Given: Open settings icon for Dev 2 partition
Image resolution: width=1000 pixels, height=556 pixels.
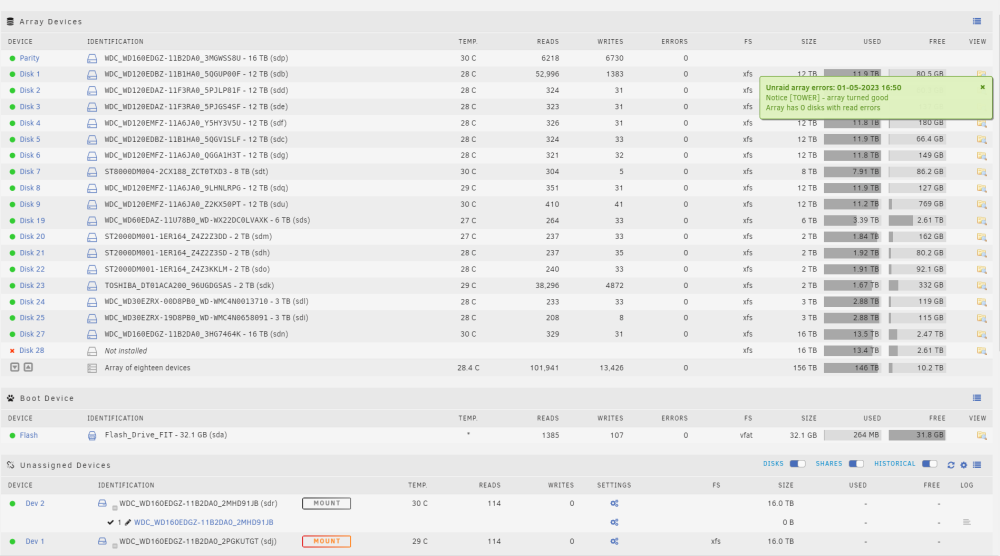Looking at the screenshot, I should pyautogui.click(x=614, y=522).
